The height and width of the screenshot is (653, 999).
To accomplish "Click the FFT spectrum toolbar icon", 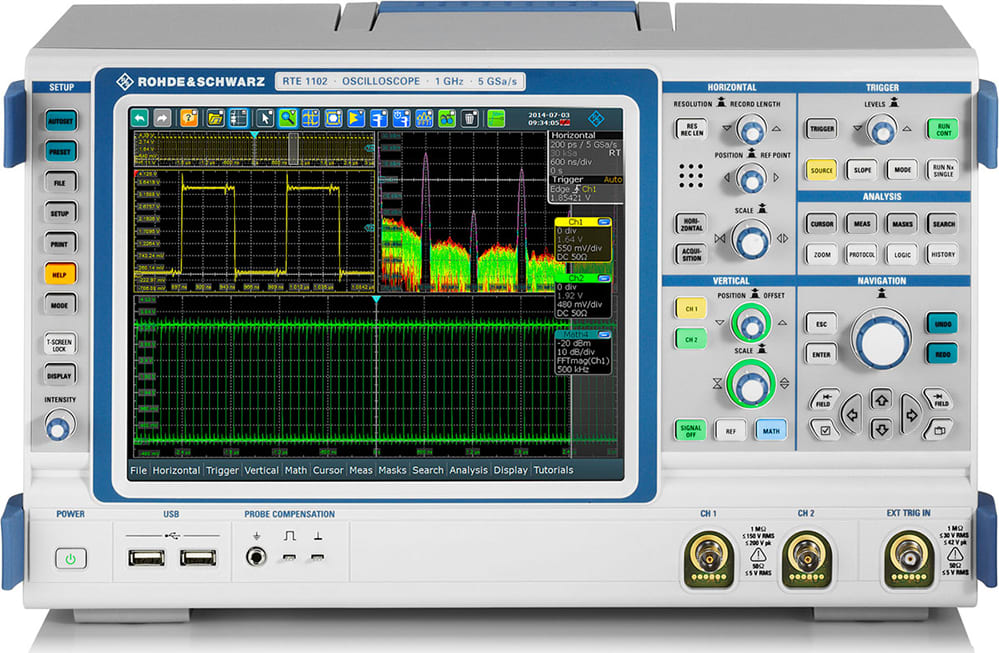I will click(424, 118).
